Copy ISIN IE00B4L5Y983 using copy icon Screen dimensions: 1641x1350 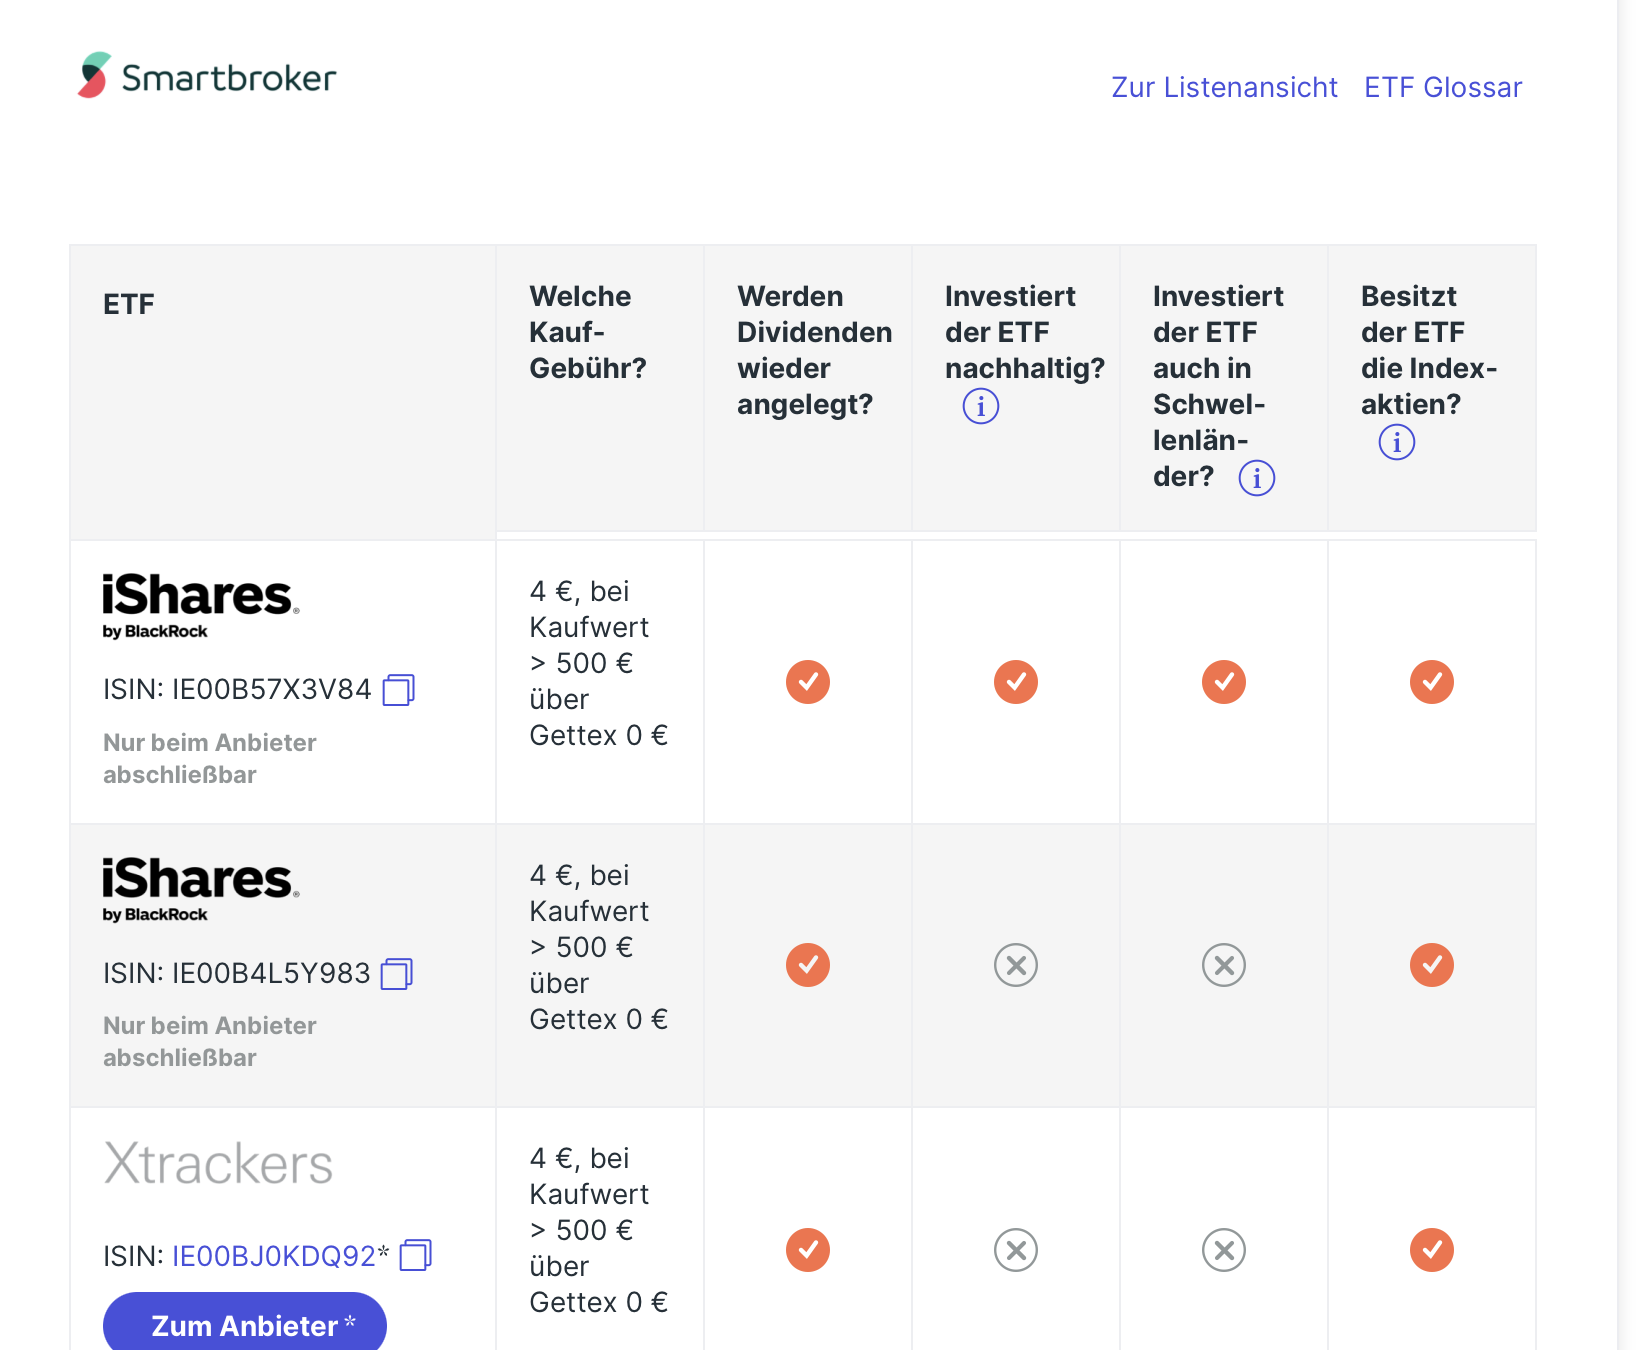(x=397, y=974)
